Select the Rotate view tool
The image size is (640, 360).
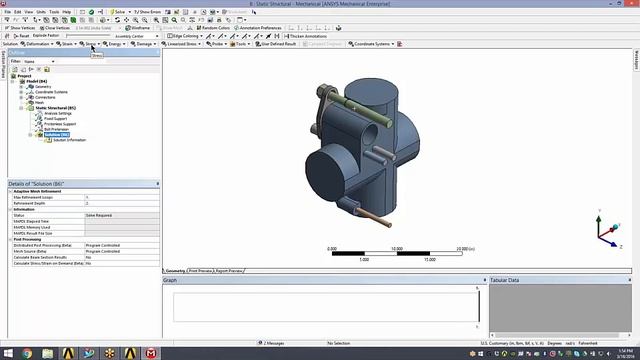pos(117,20)
